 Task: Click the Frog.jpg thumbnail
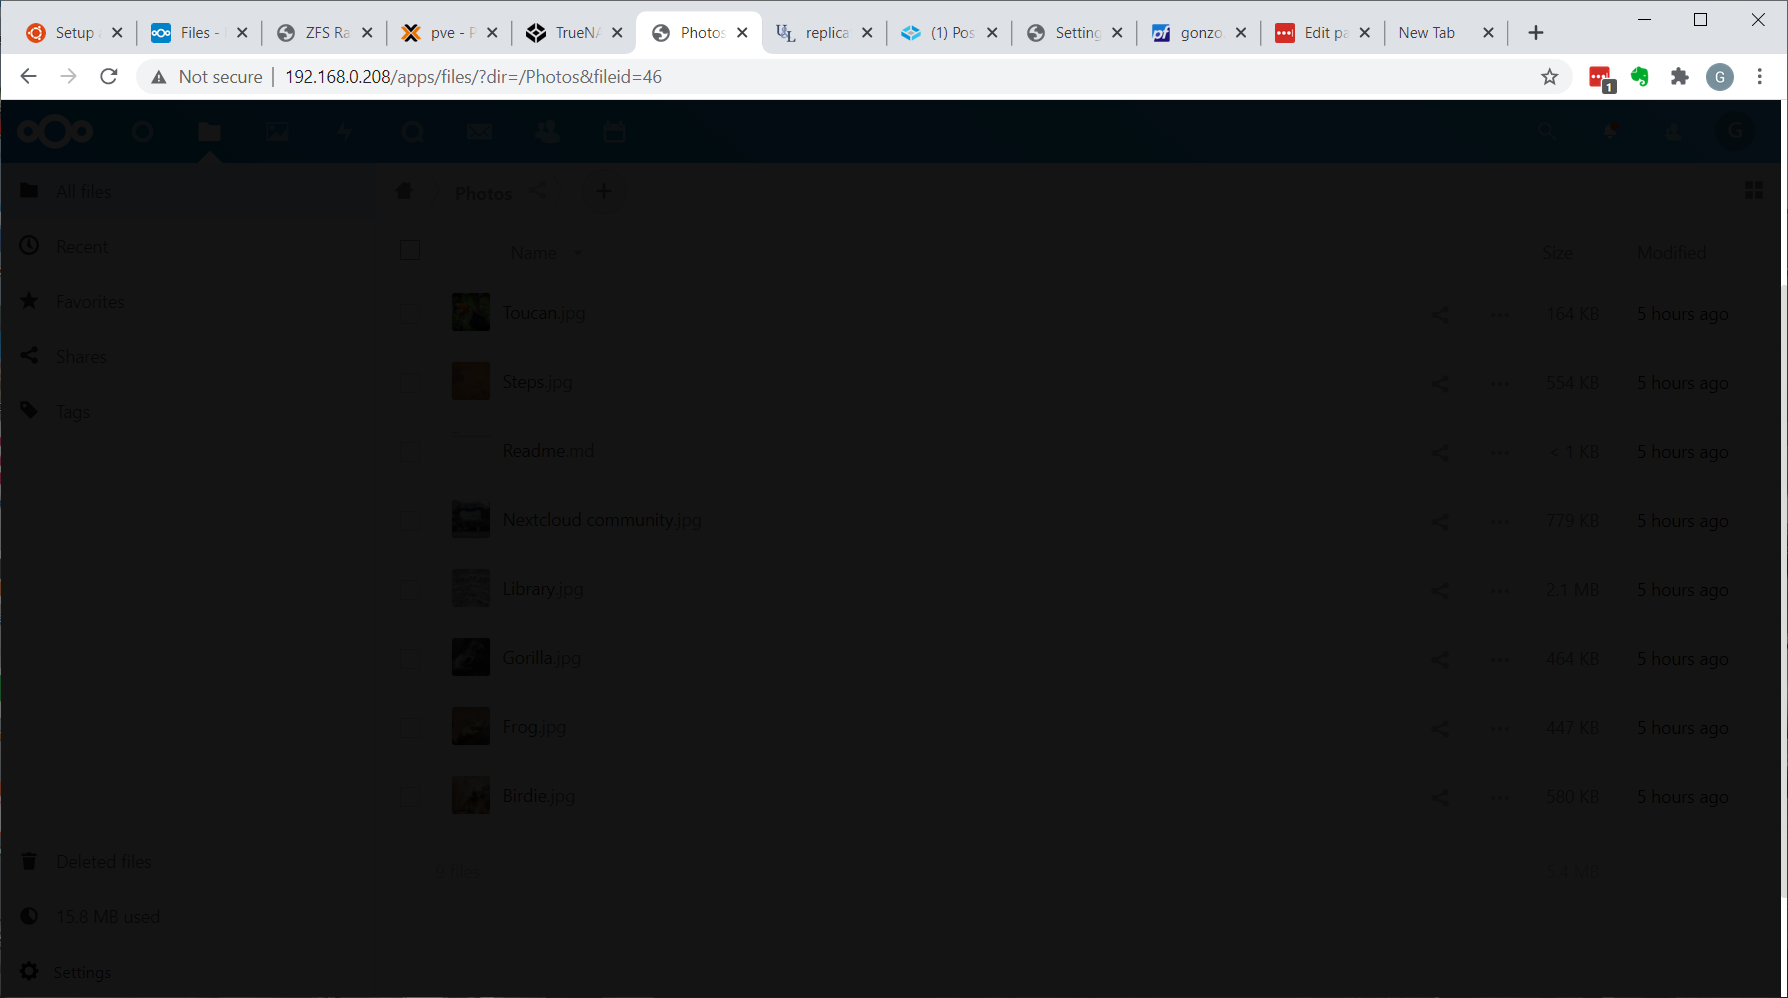[471, 726]
